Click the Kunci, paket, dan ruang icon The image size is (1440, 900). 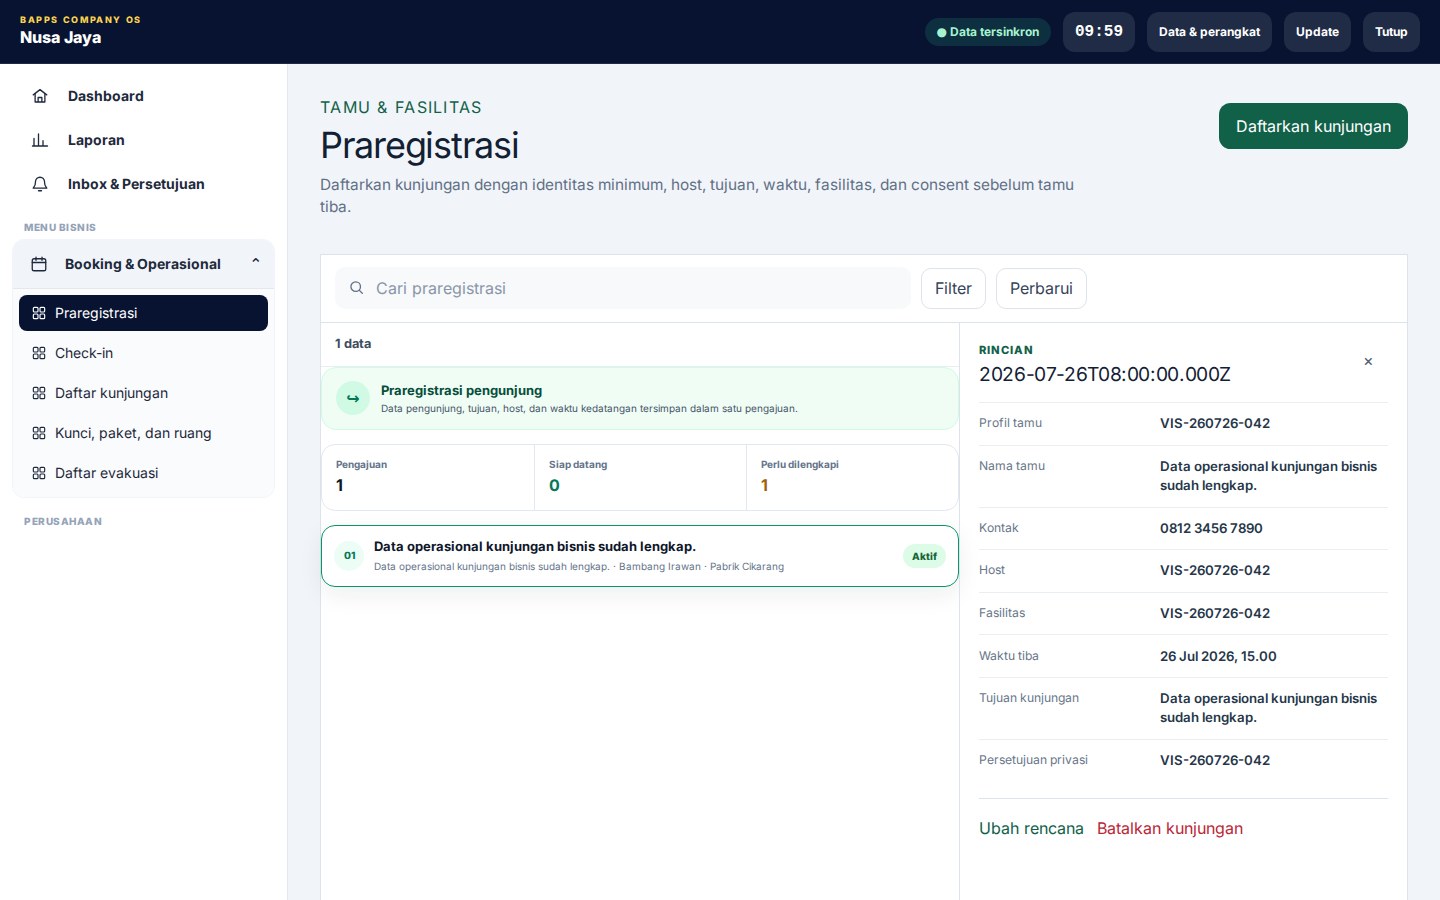pos(39,433)
